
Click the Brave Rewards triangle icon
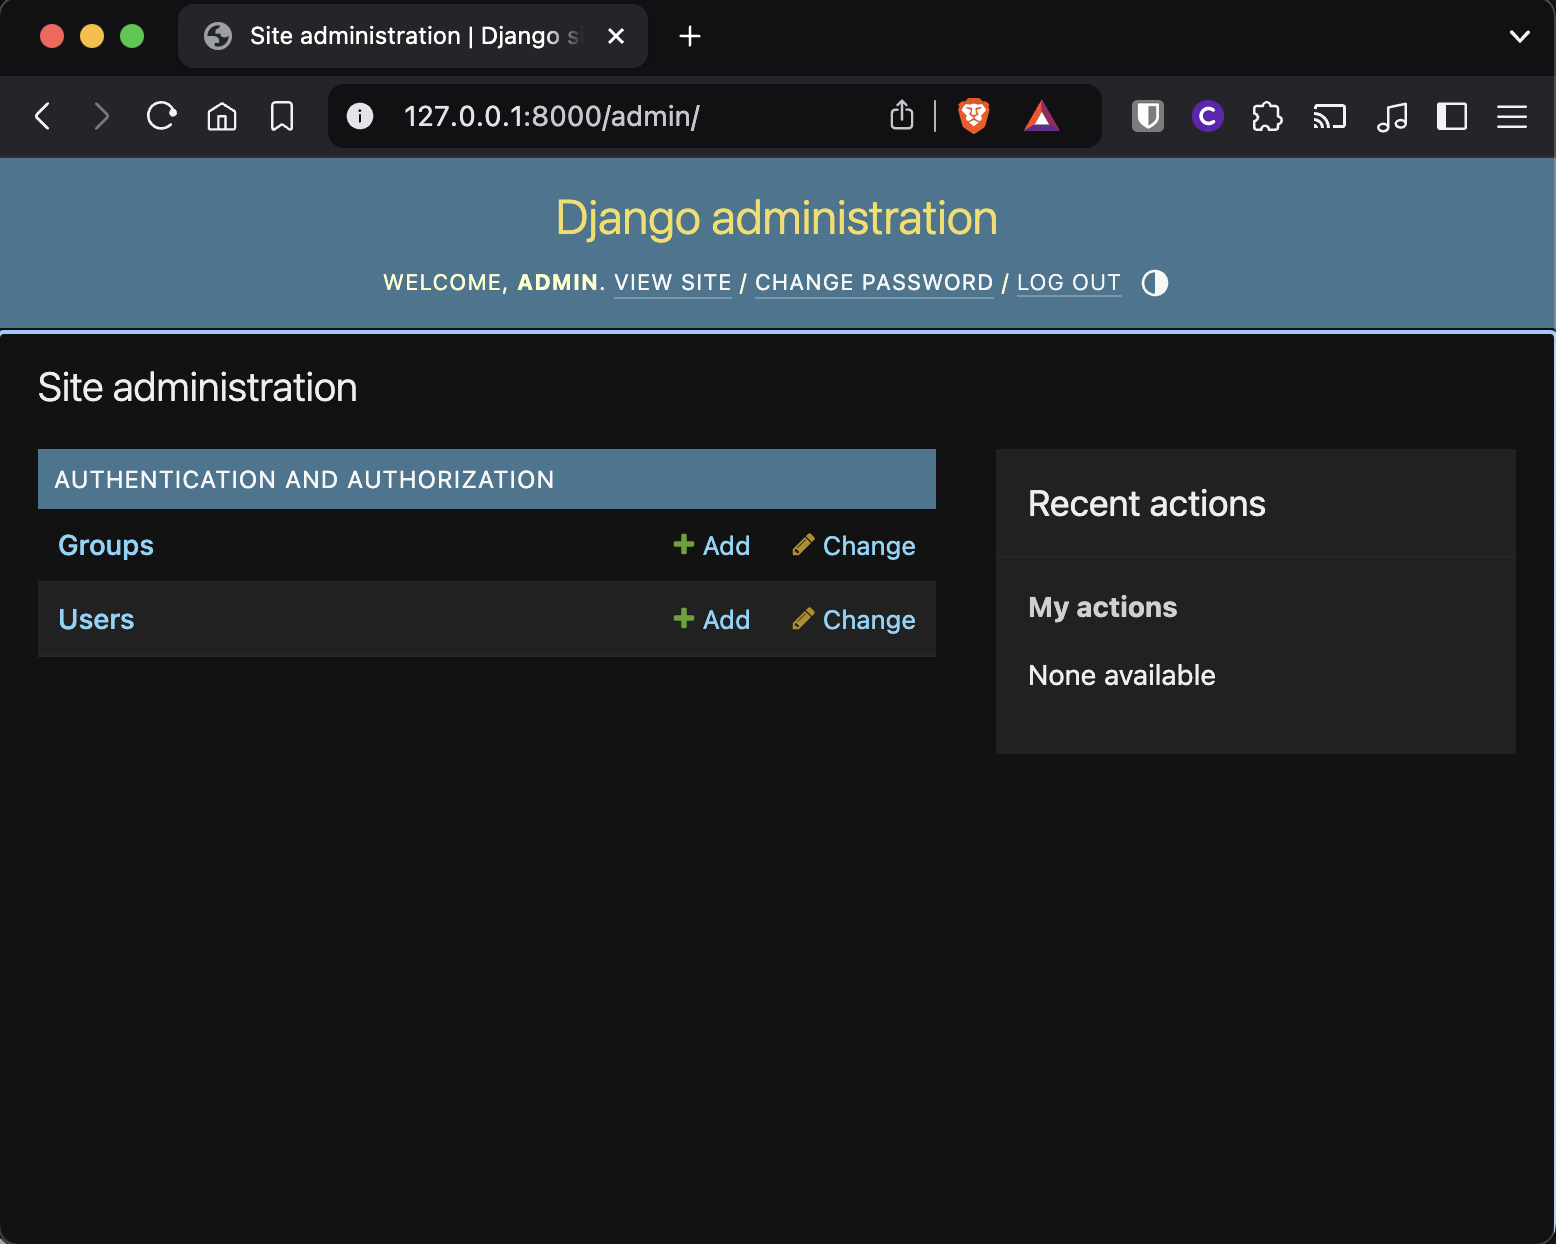pos(1041,116)
